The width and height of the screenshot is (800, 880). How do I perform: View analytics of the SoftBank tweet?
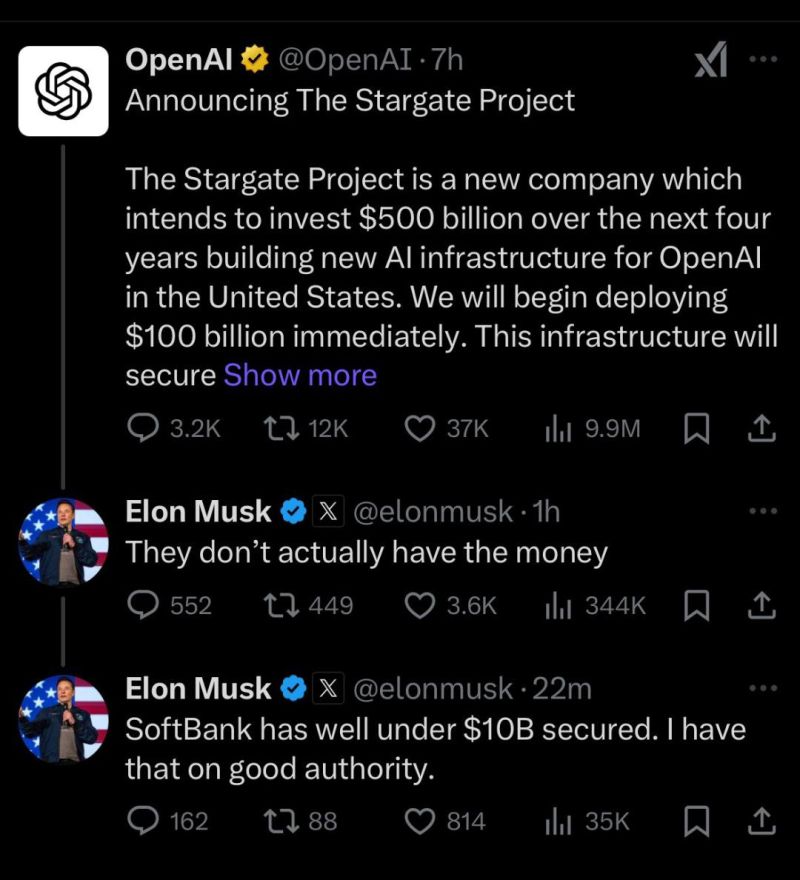tap(557, 821)
